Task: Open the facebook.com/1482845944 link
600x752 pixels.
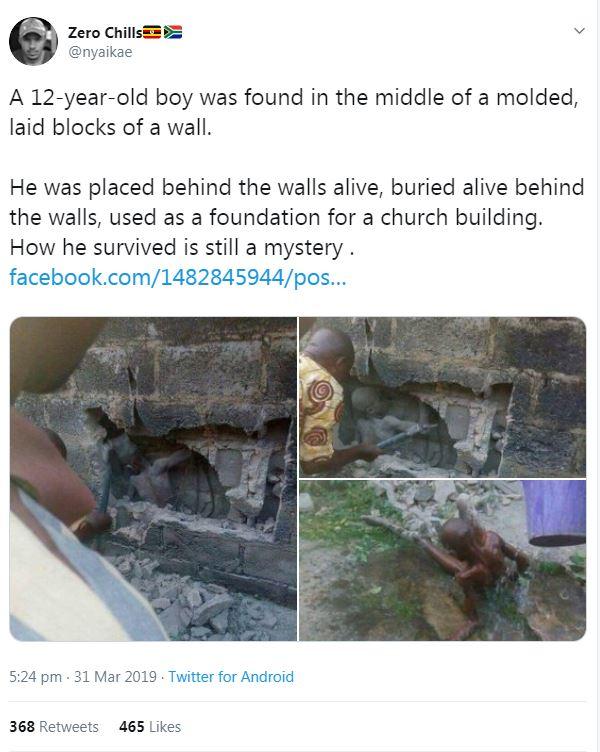Action: (x=177, y=277)
